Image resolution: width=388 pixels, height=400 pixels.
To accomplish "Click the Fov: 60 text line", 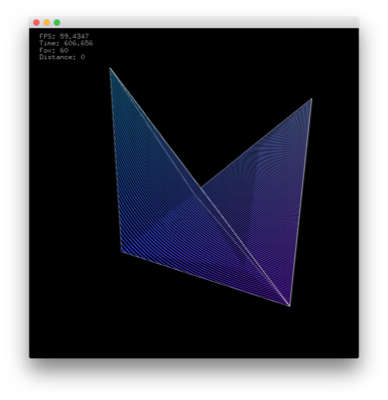I will coord(54,50).
